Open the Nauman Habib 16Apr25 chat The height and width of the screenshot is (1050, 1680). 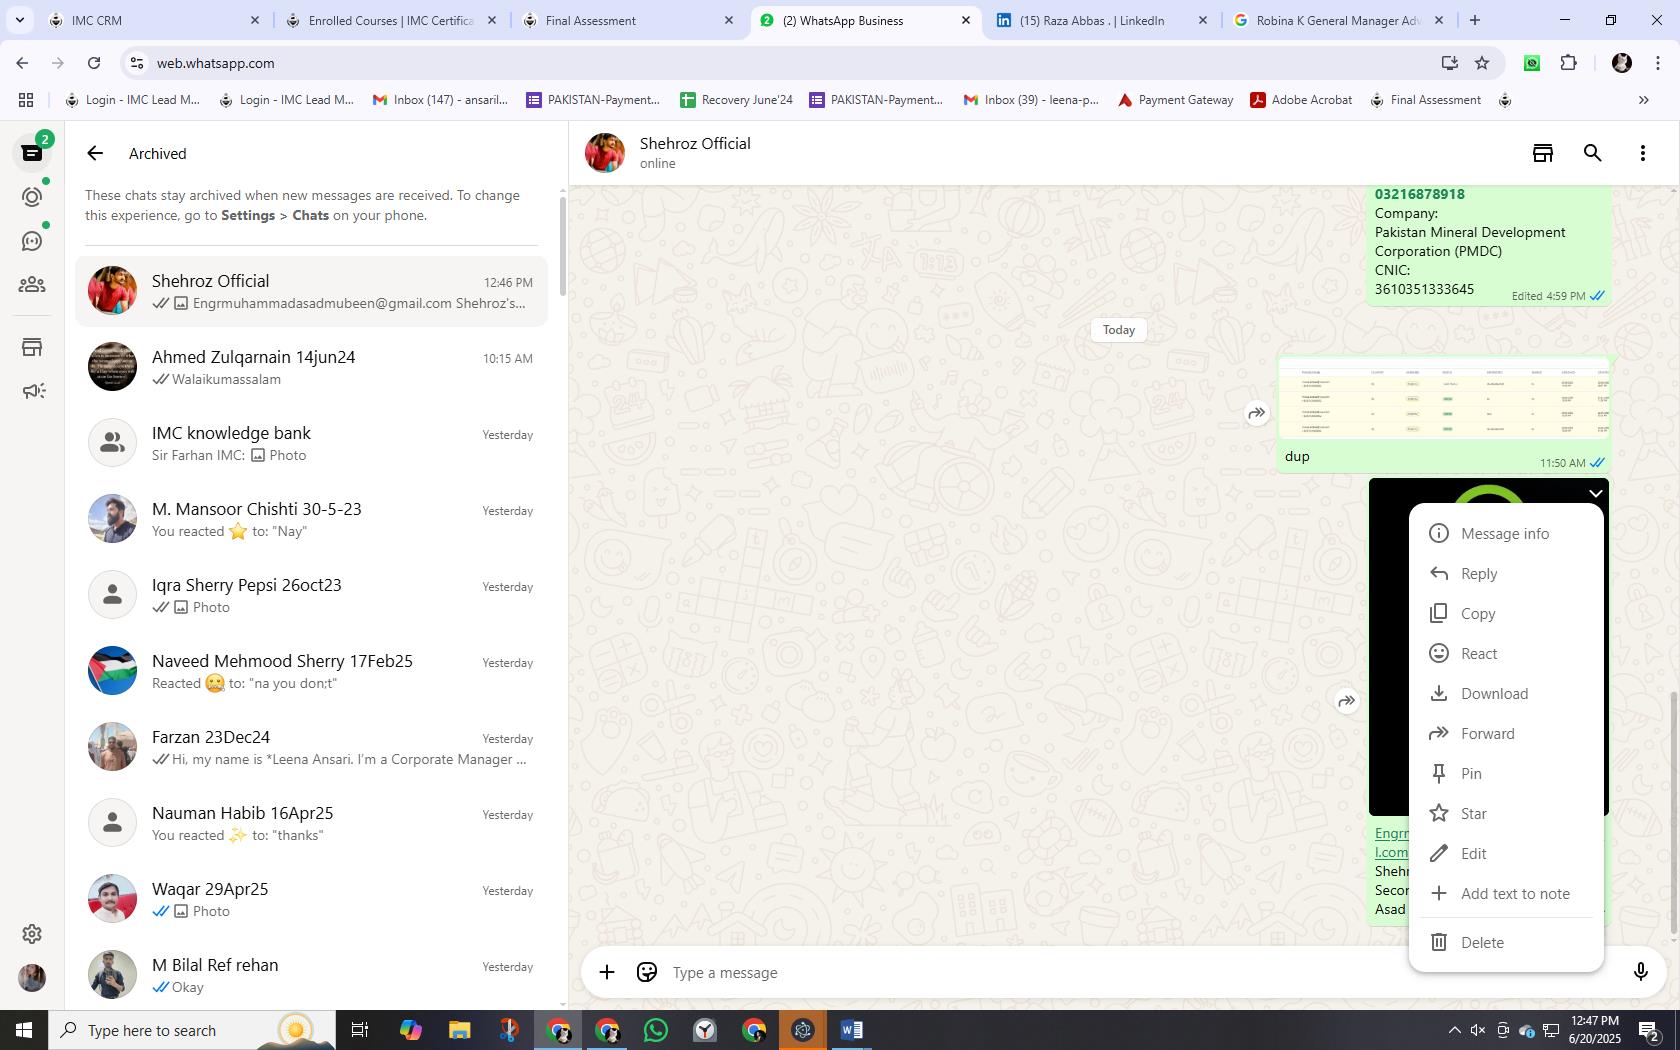click(311, 823)
